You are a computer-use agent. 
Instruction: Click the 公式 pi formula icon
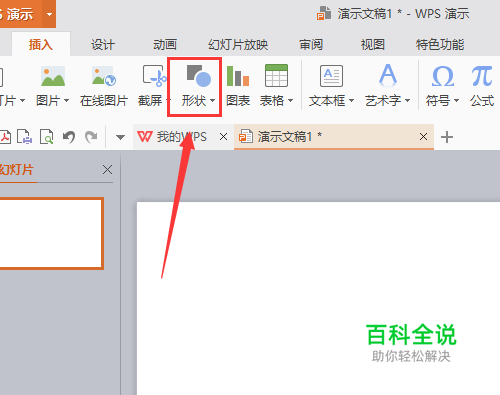pos(482,76)
